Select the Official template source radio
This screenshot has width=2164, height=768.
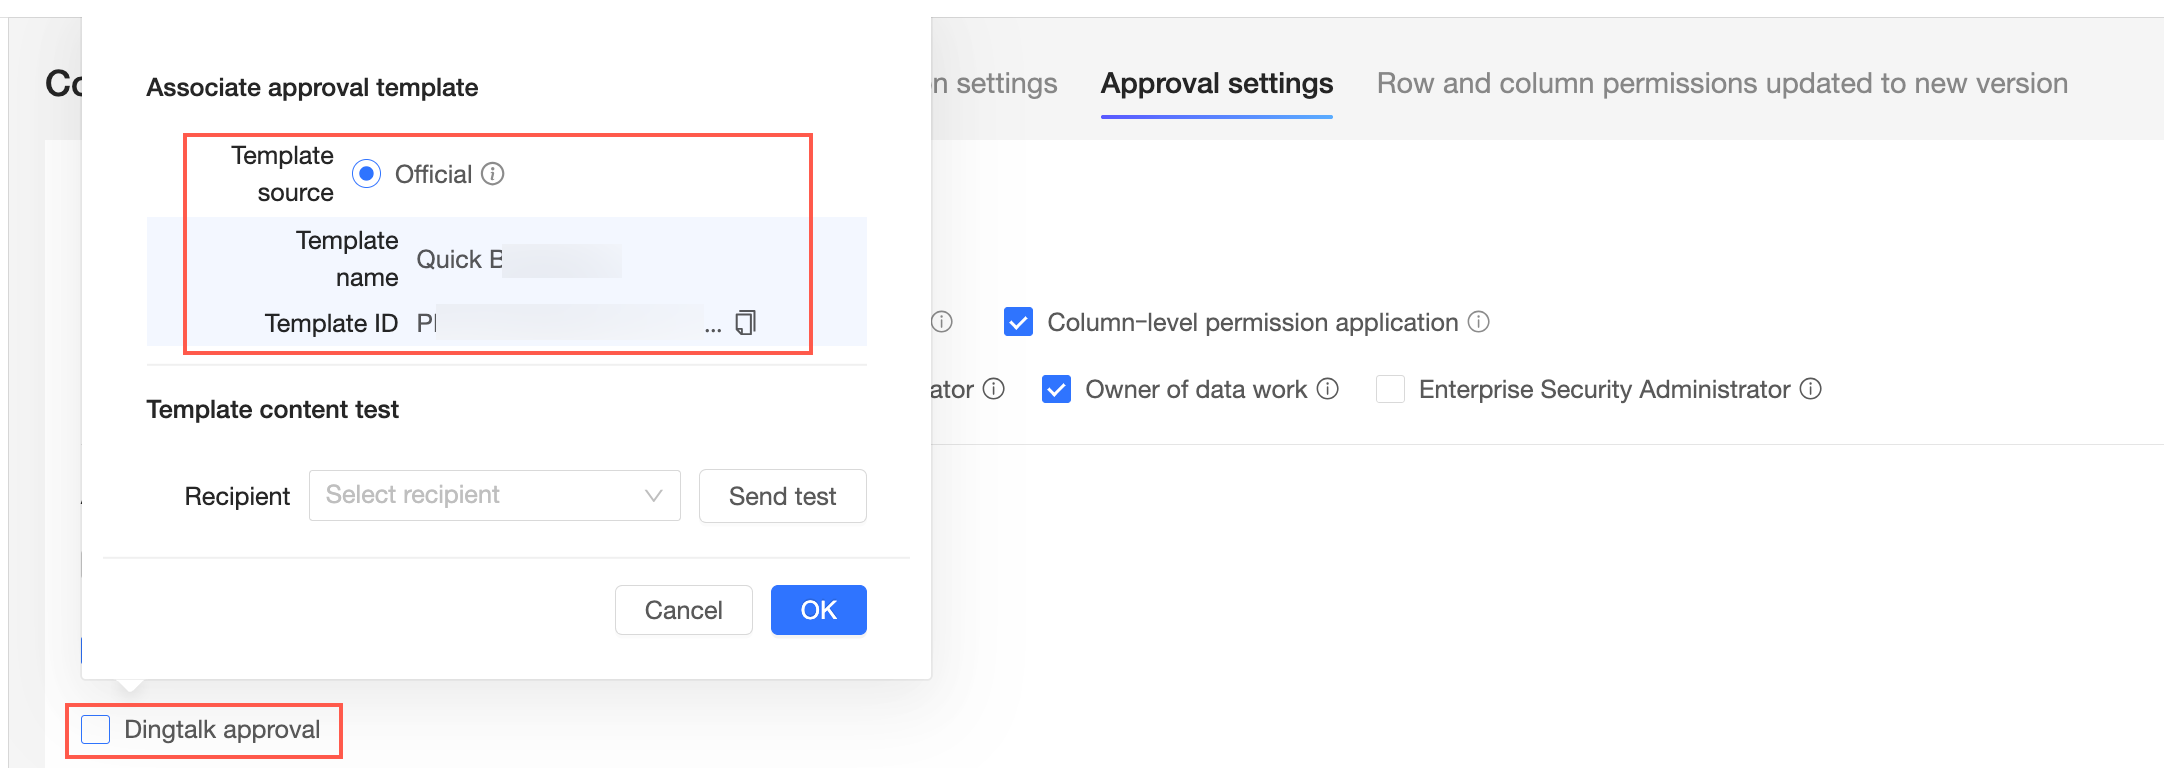367,174
